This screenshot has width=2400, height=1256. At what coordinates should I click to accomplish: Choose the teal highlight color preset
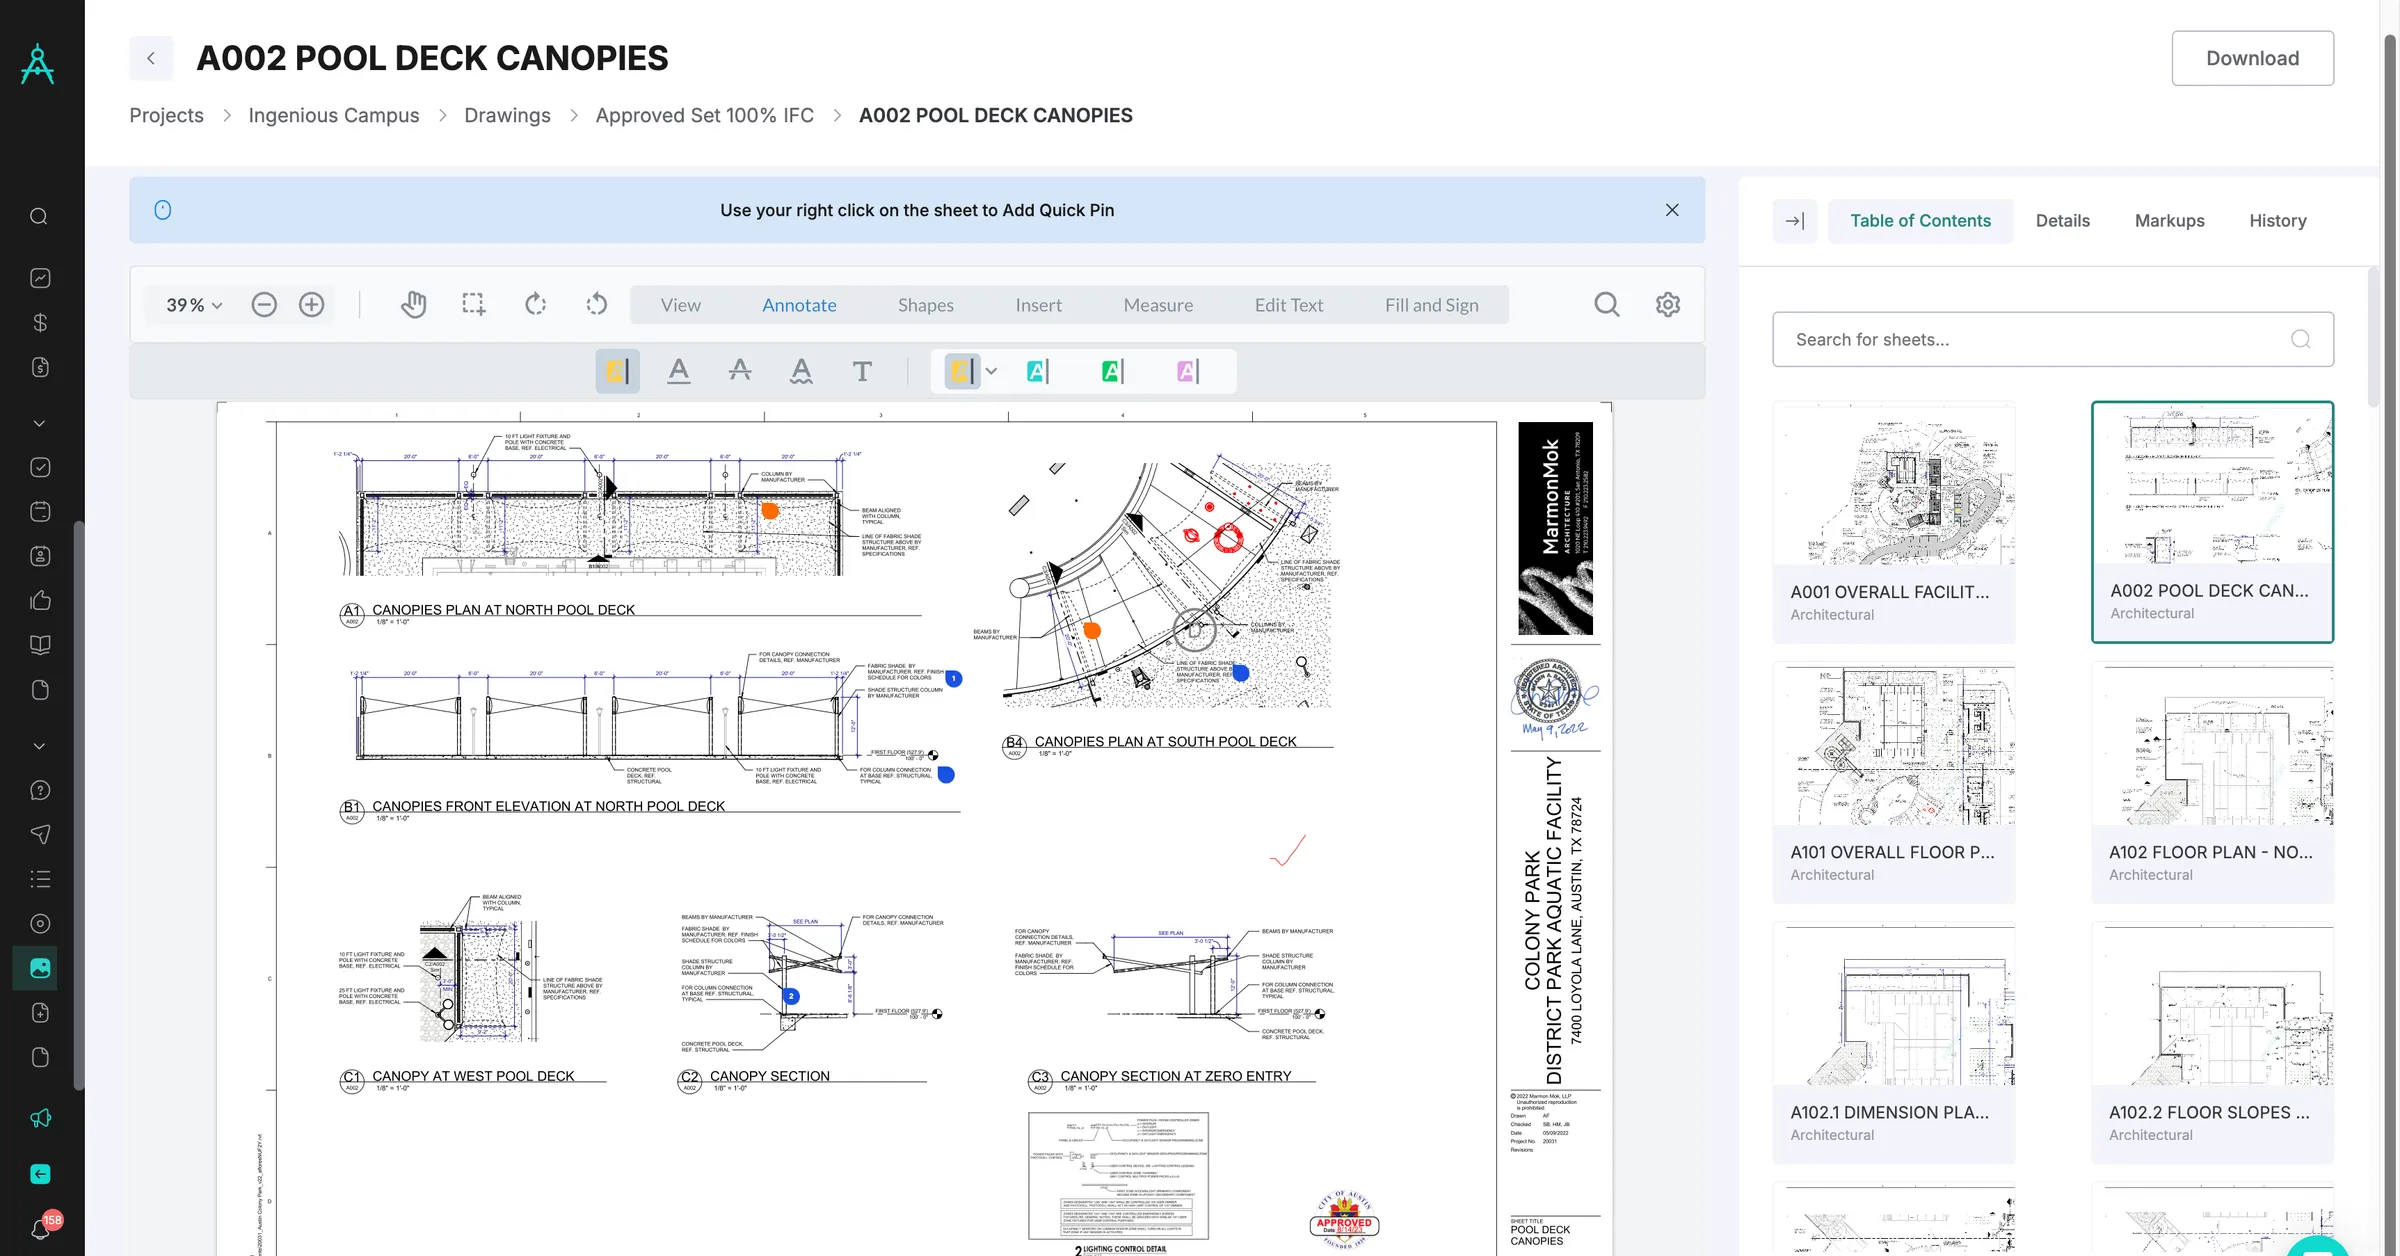coord(1038,371)
